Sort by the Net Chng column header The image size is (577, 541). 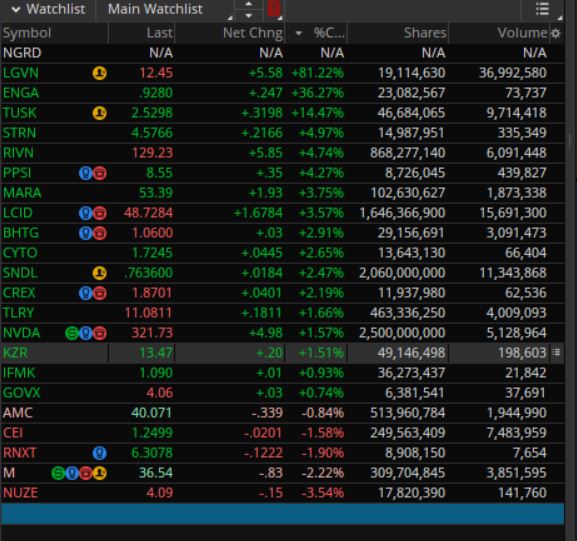pyautogui.click(x=253, y=33)
